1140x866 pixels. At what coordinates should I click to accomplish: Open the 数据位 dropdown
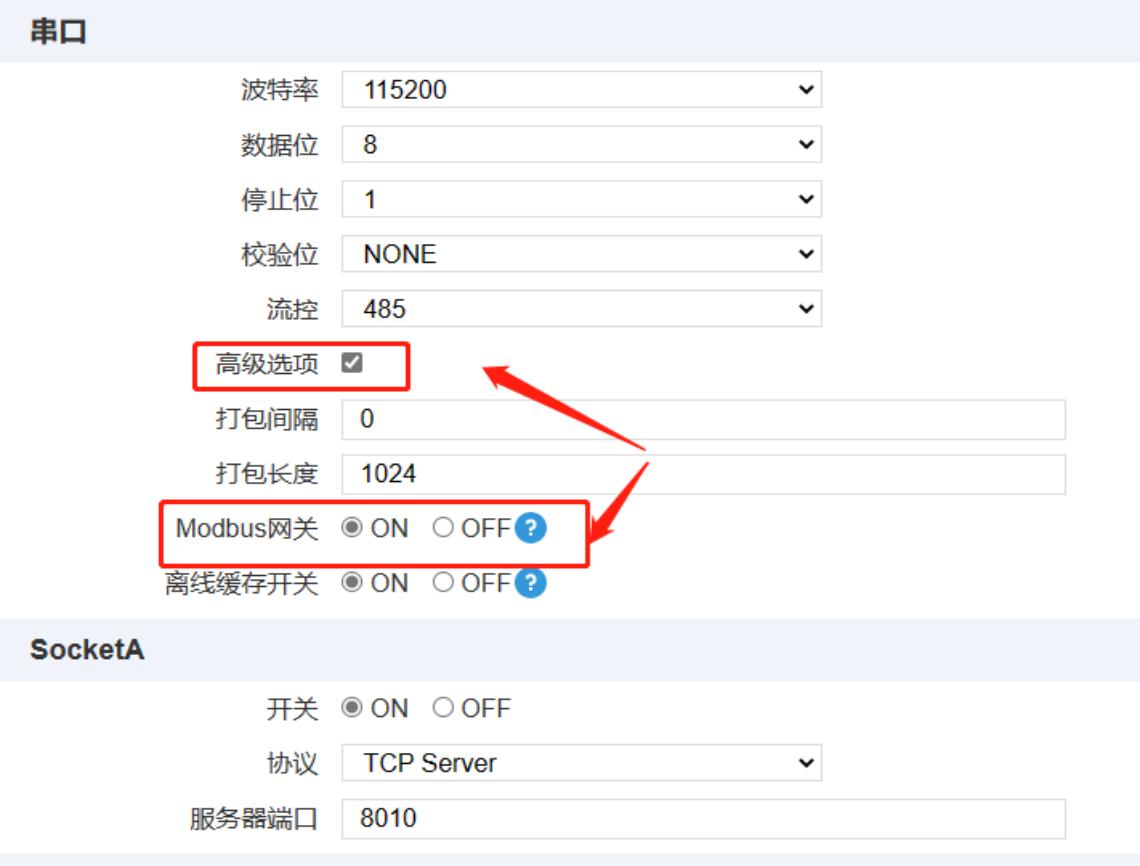(x=581, y=145)
